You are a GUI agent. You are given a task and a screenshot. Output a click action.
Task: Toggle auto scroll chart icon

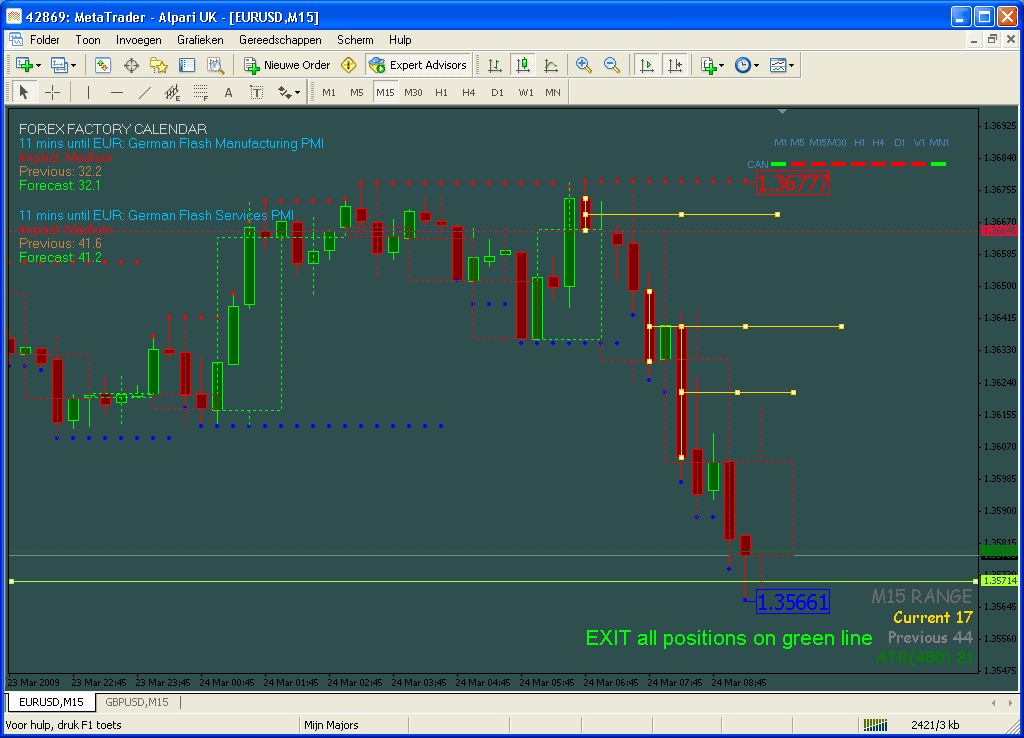[647, 65]
